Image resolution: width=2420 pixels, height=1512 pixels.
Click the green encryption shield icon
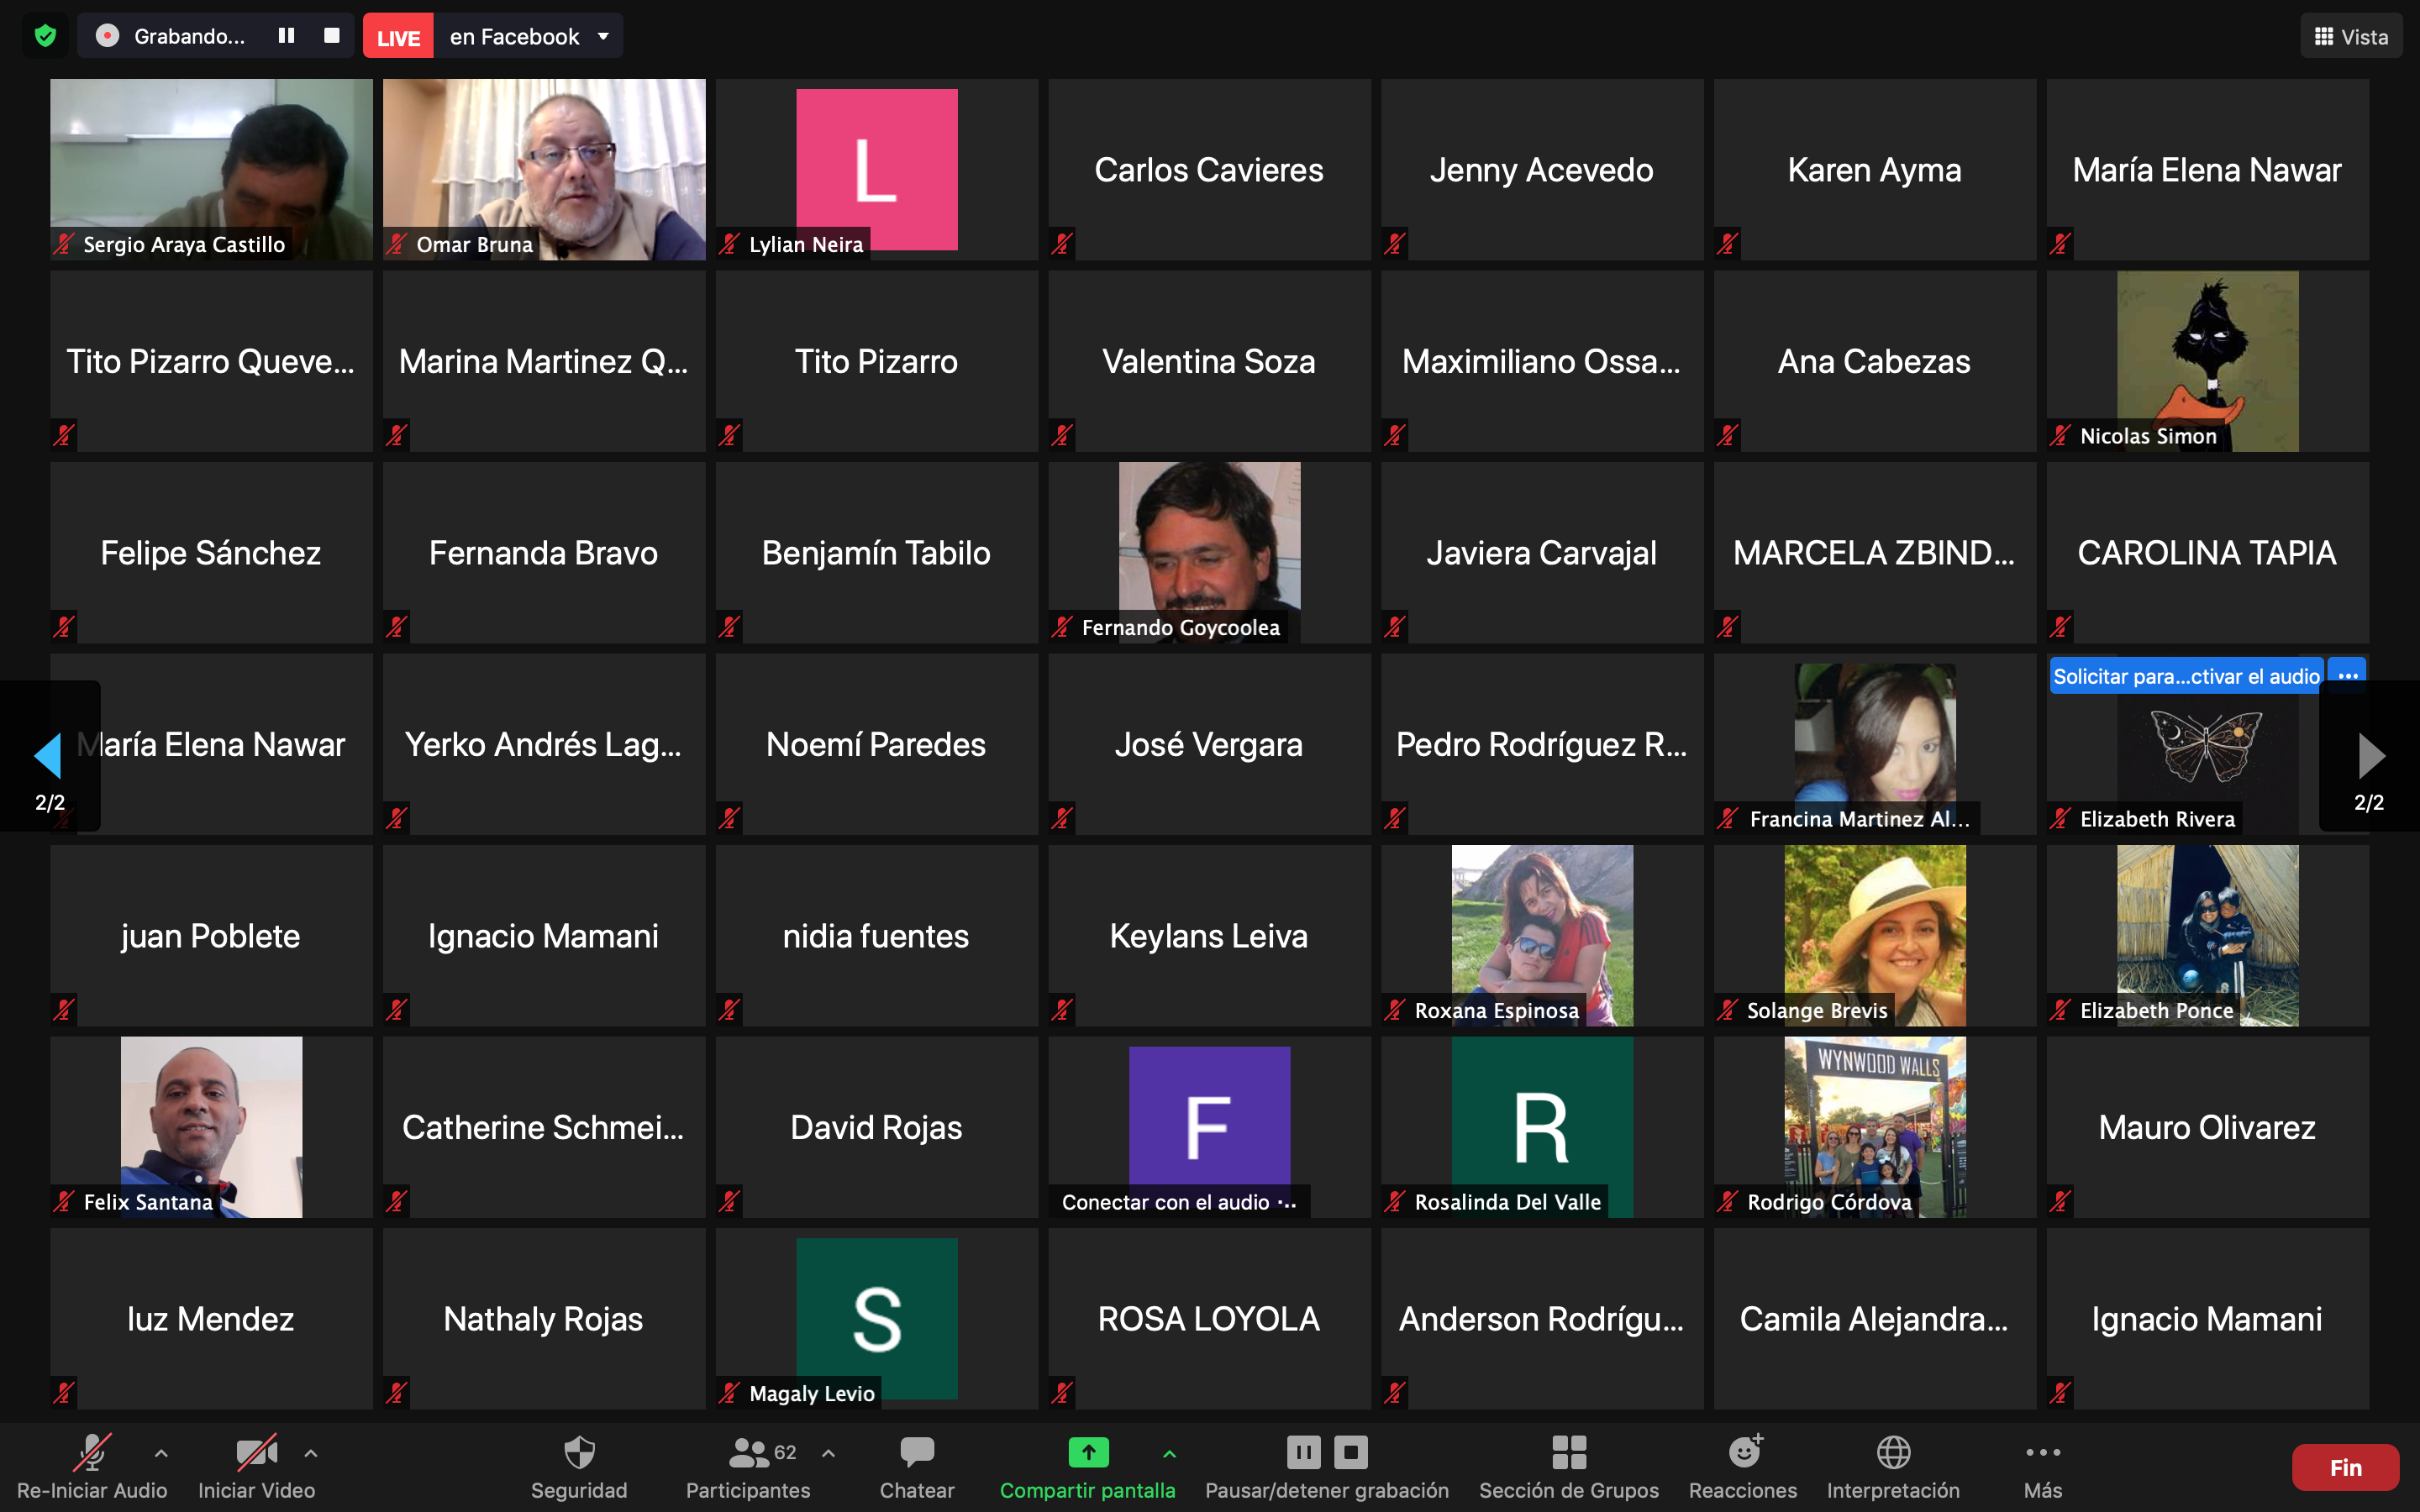(45, 36)
